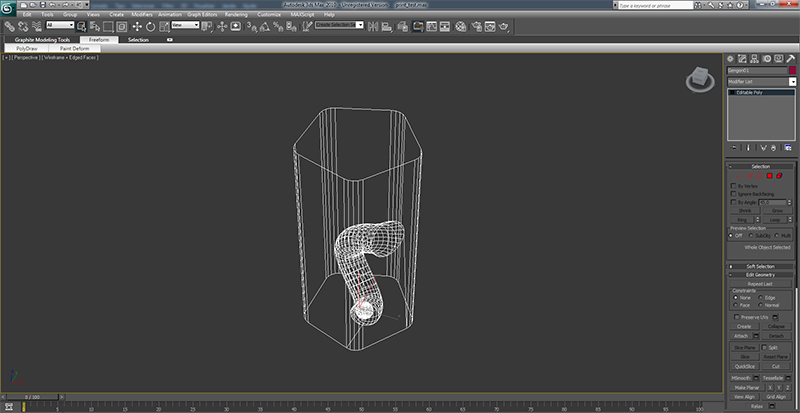Click Bind to Space Warp tool
Screen dimensions: 800x413
(x=37, y=27)
